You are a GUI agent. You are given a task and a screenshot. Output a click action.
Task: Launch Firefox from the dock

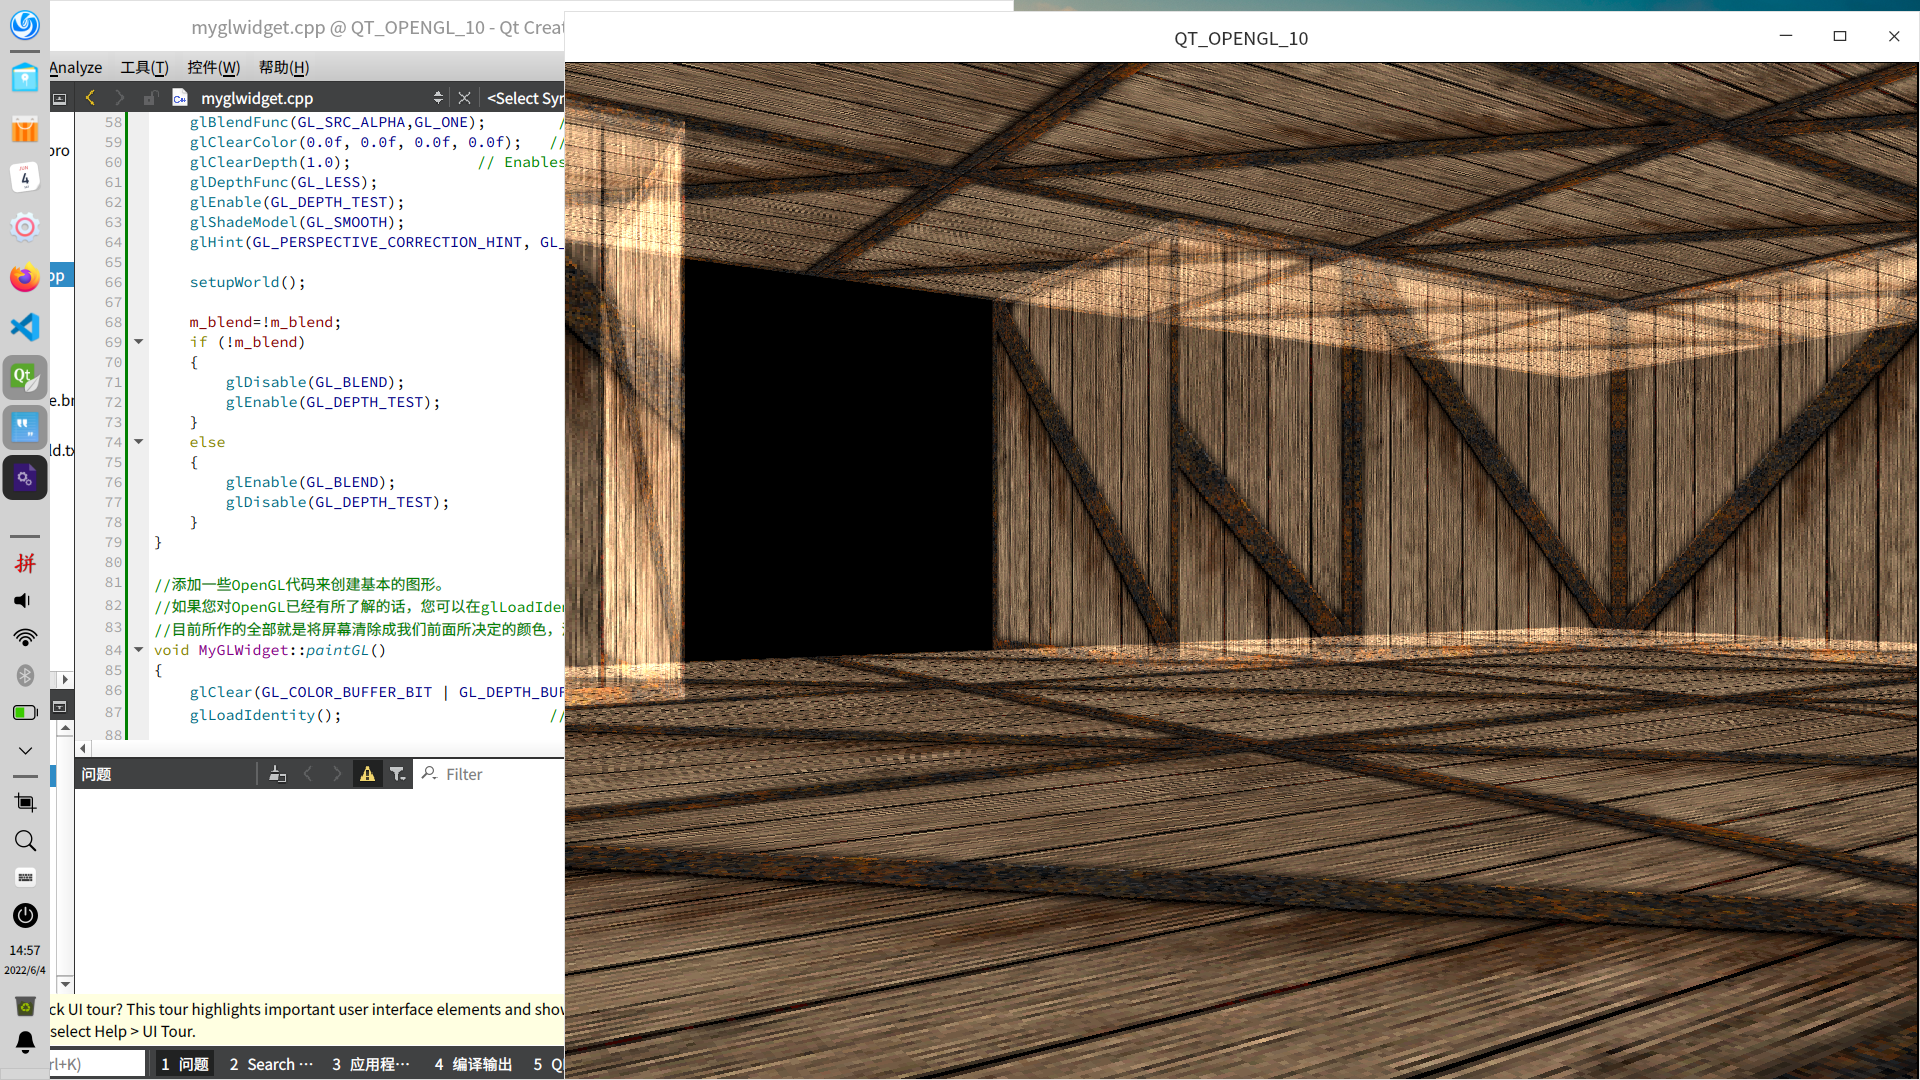coord(25,277)
